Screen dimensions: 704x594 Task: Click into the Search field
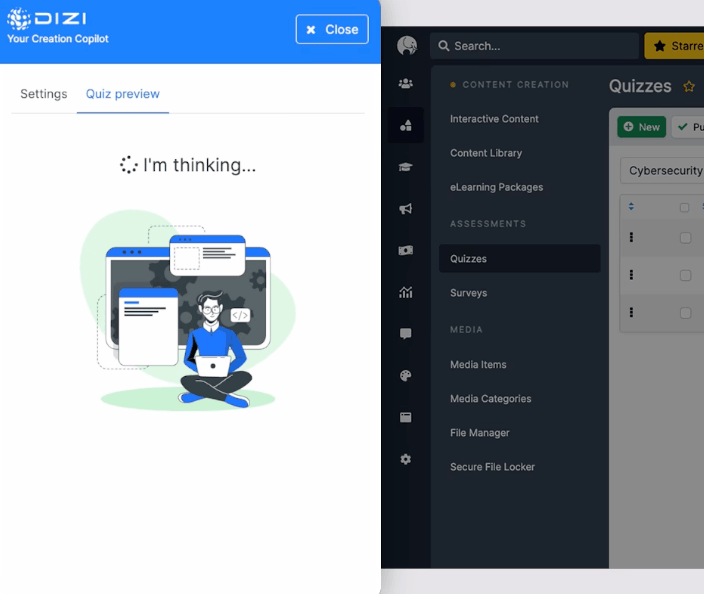[540, 46]
